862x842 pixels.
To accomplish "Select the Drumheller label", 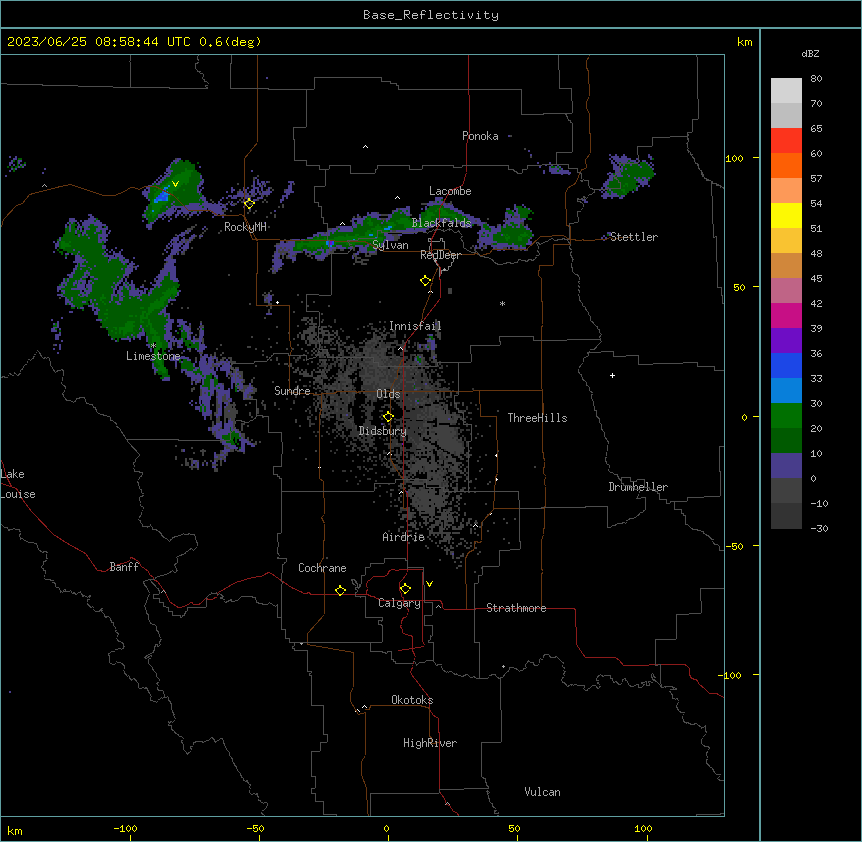I will coord(638,487).
